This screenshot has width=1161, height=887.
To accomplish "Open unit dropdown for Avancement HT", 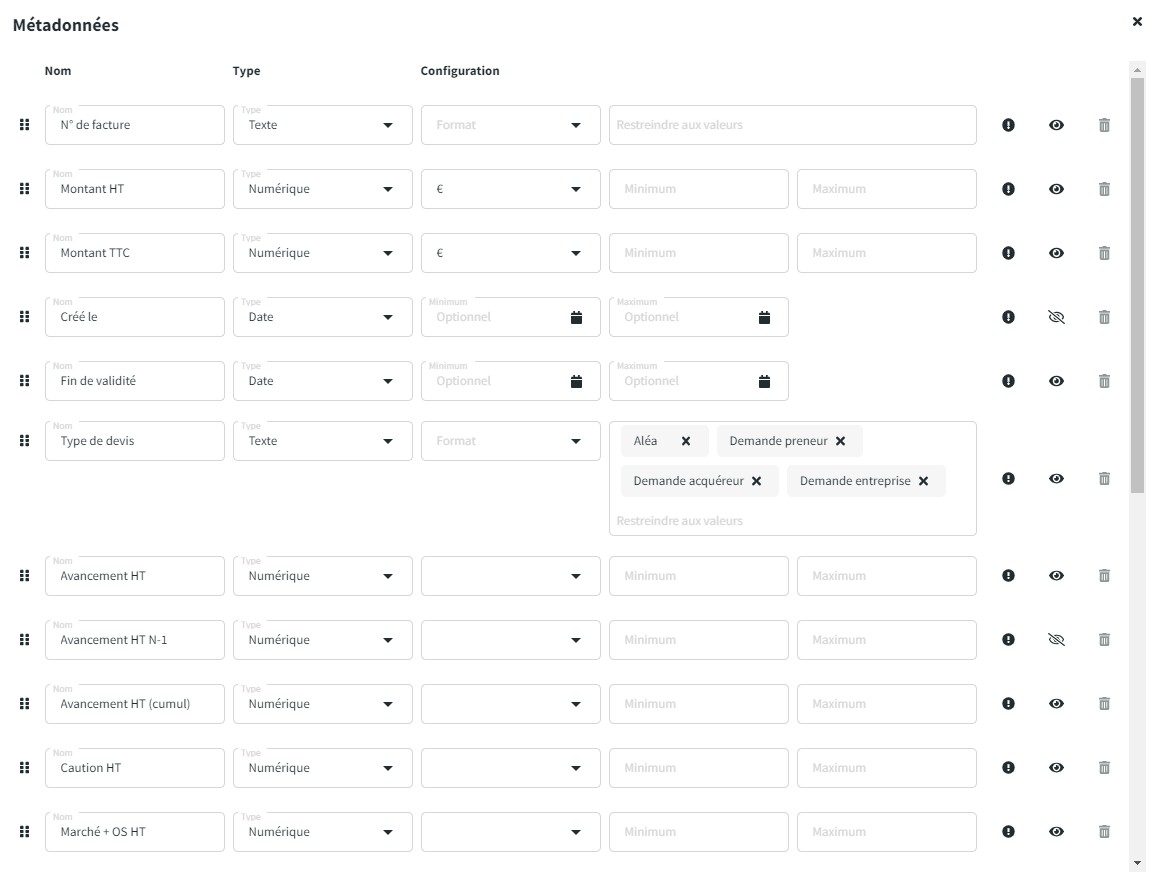I will pos(576,576).
